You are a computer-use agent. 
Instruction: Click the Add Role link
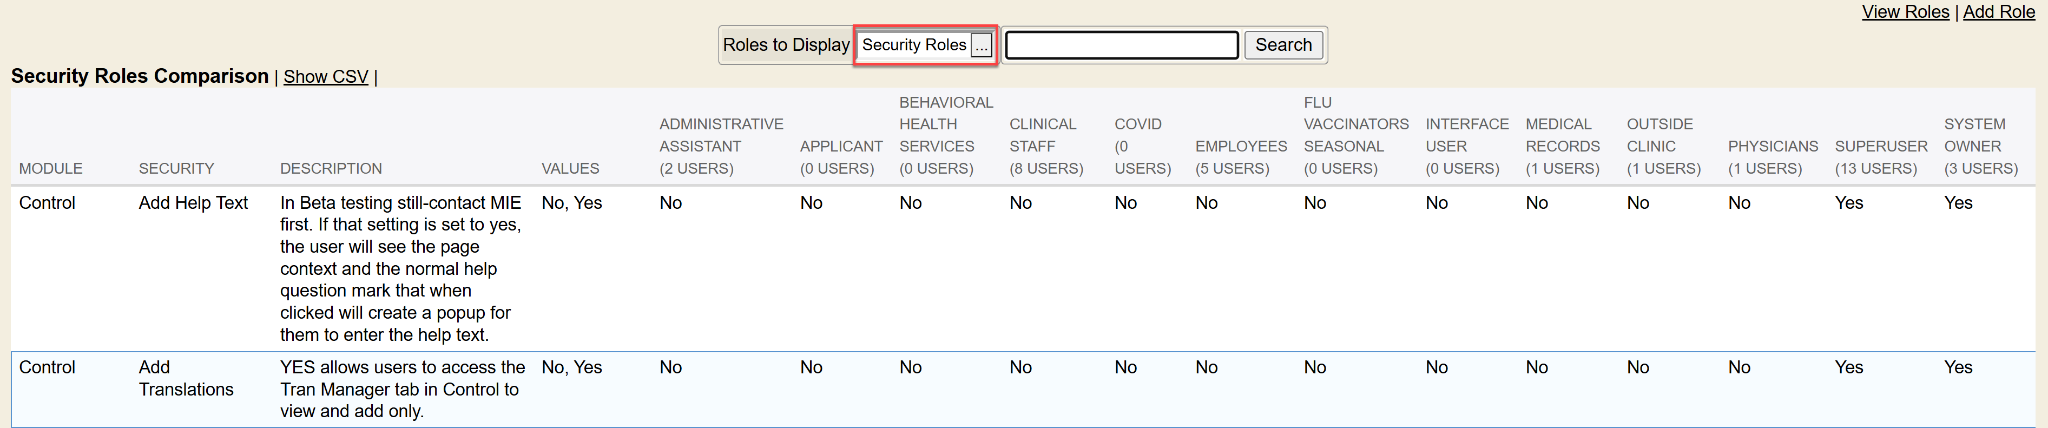pyautogui.click(x=1998, y=12)
